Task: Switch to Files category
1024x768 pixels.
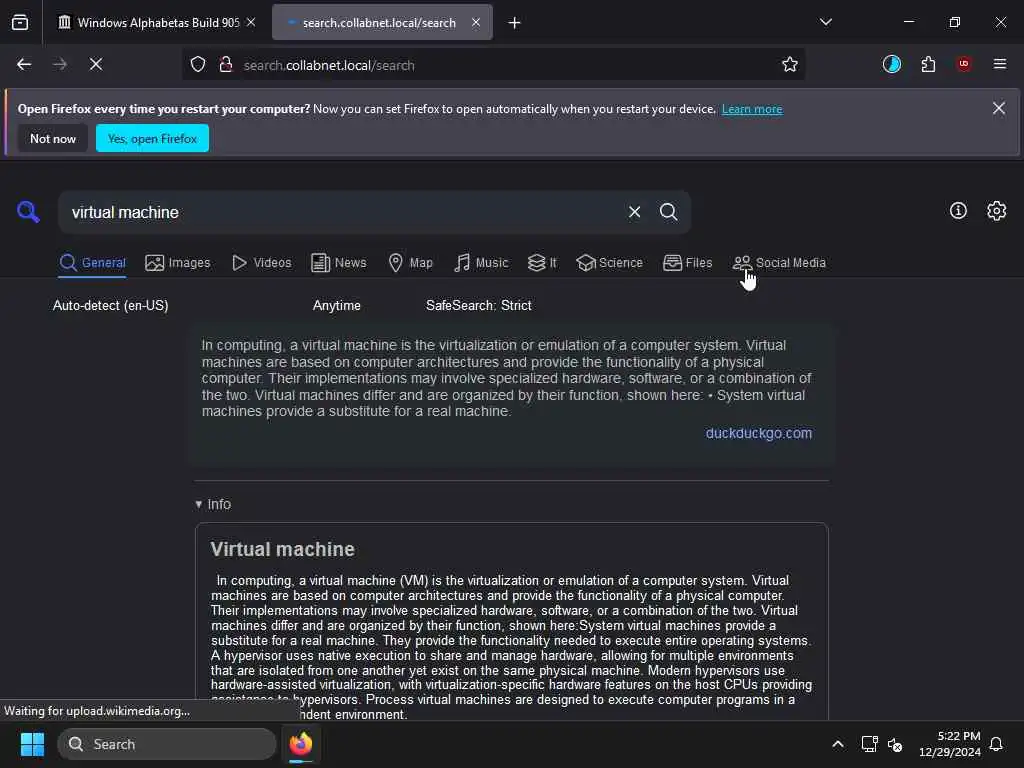Action: click(688, 263)
